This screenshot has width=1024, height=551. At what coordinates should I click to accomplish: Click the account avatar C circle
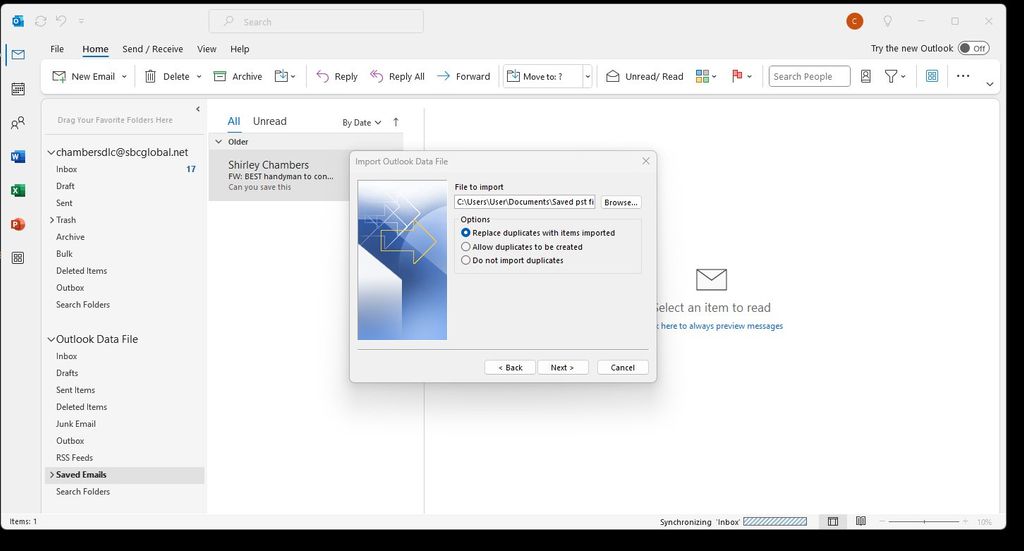(854, 21)
